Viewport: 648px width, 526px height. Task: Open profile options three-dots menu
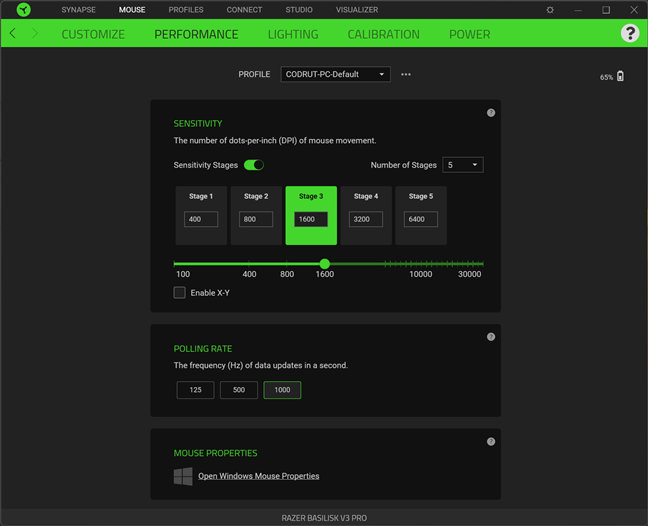point(406,74)
